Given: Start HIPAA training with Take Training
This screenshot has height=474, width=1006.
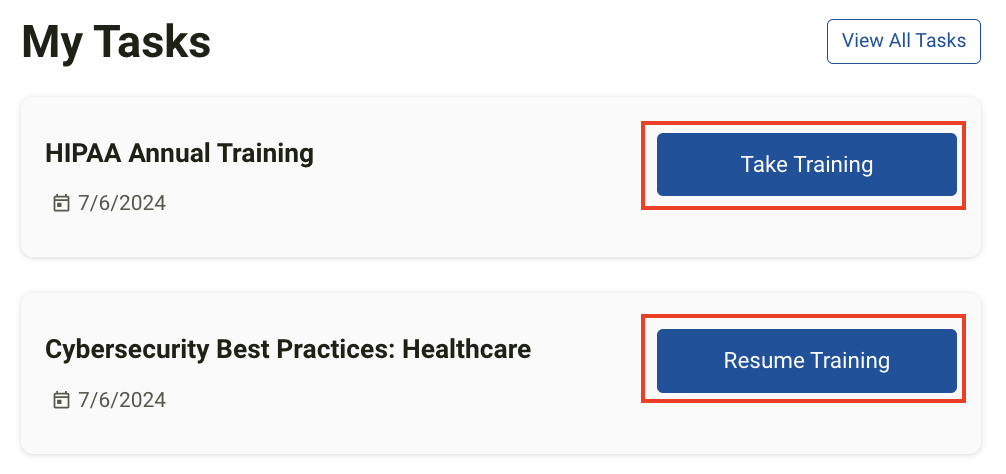Looking at the screenshot, I should click(806, 164).
